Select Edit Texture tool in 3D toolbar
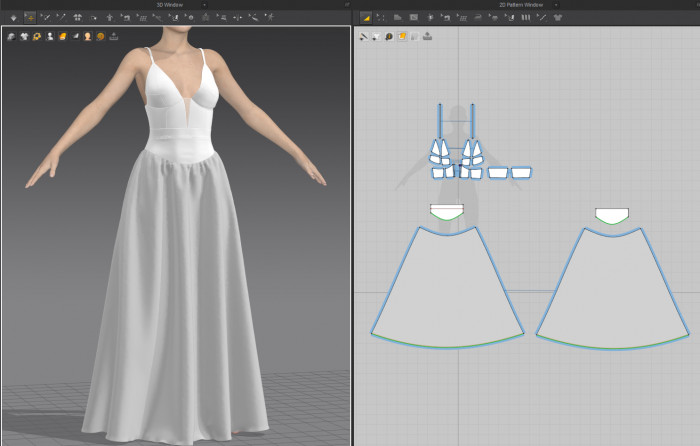 222,18
